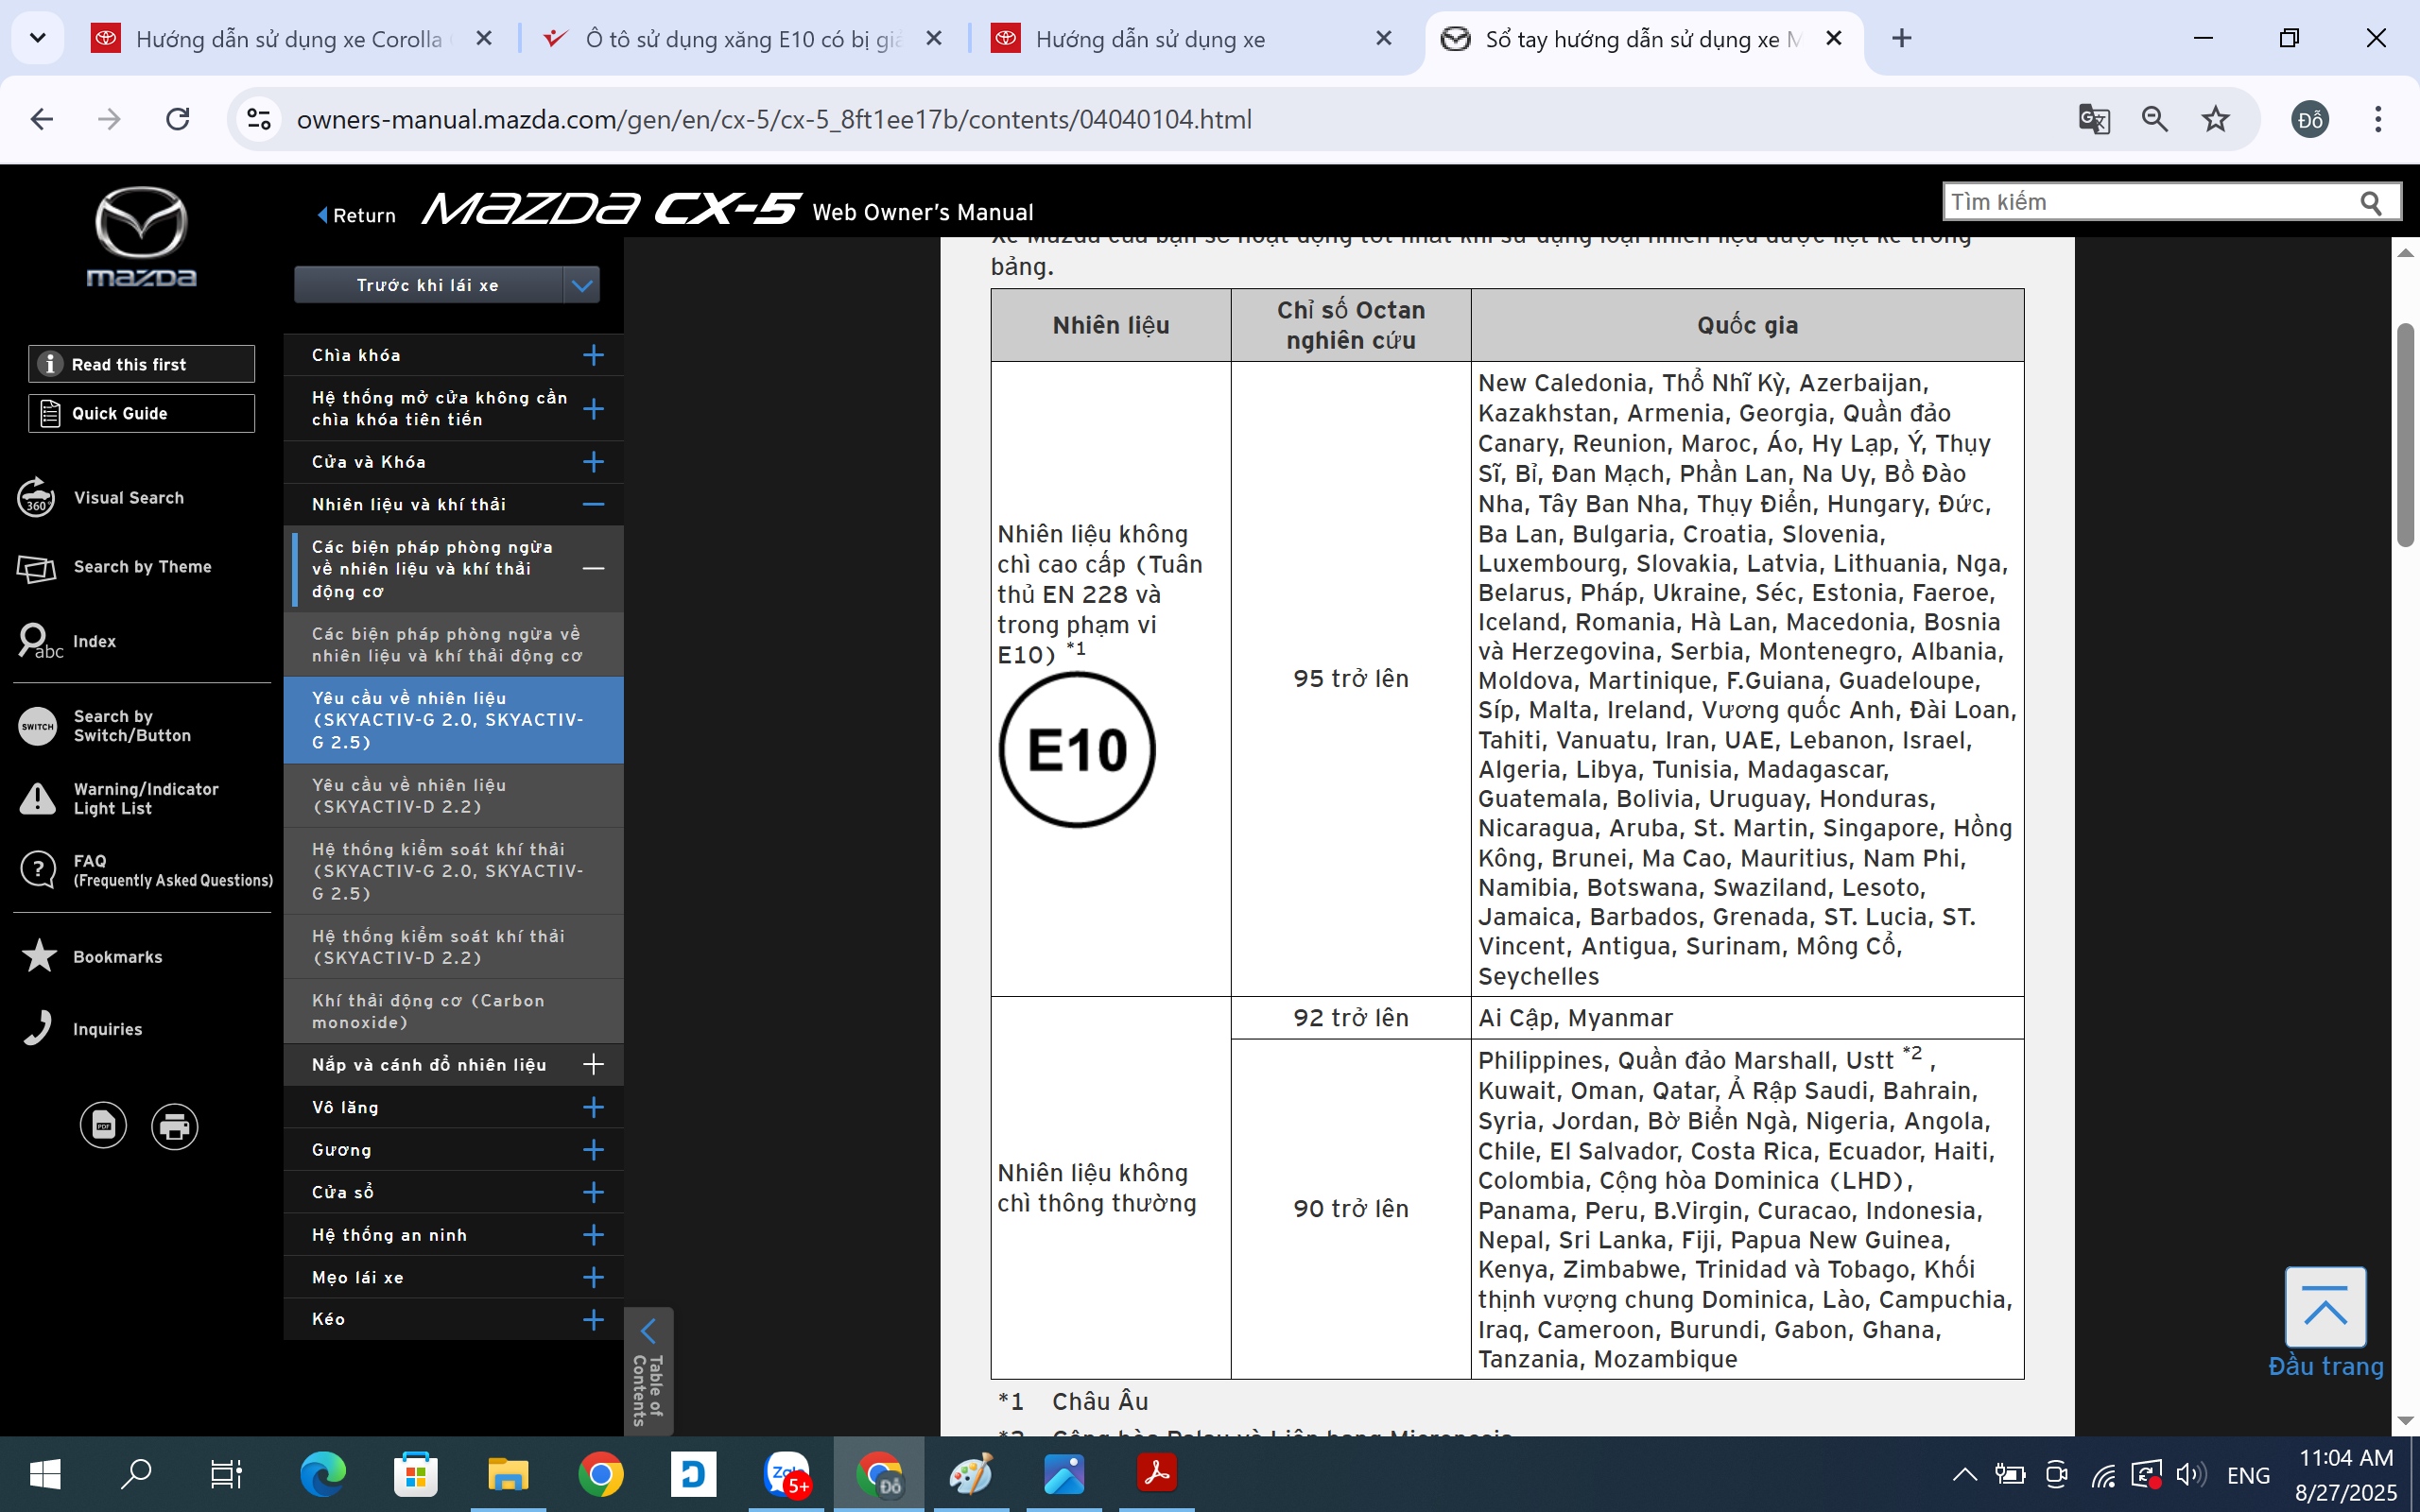The height and width of the screenshot is (1512, 2420).
Task: Open FAQ section
Action: [146, 870]
